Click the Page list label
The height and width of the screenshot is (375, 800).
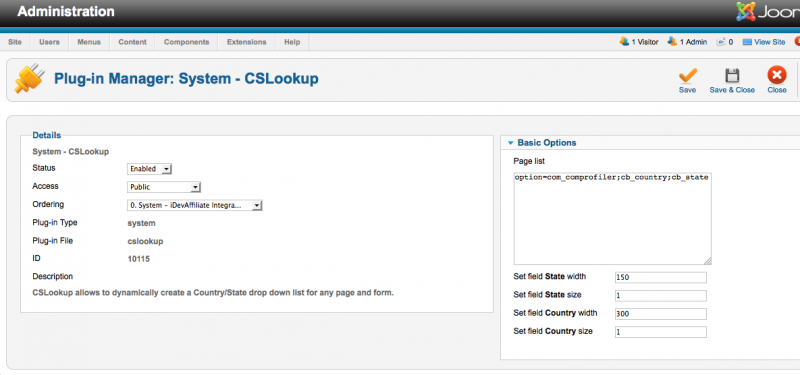click(x=529, y=161)
